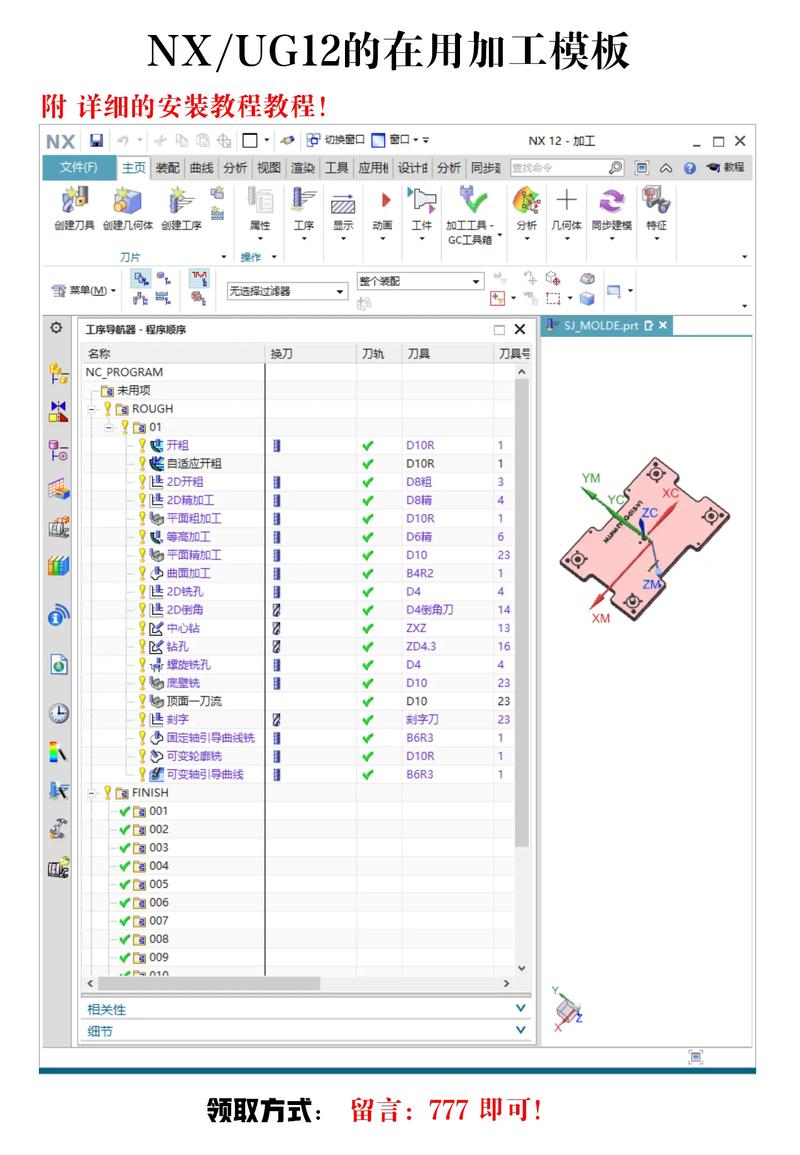Open the history clock icon in left sidebar
The width and height of the screenshot is (800, 1155).
point(58,713)
